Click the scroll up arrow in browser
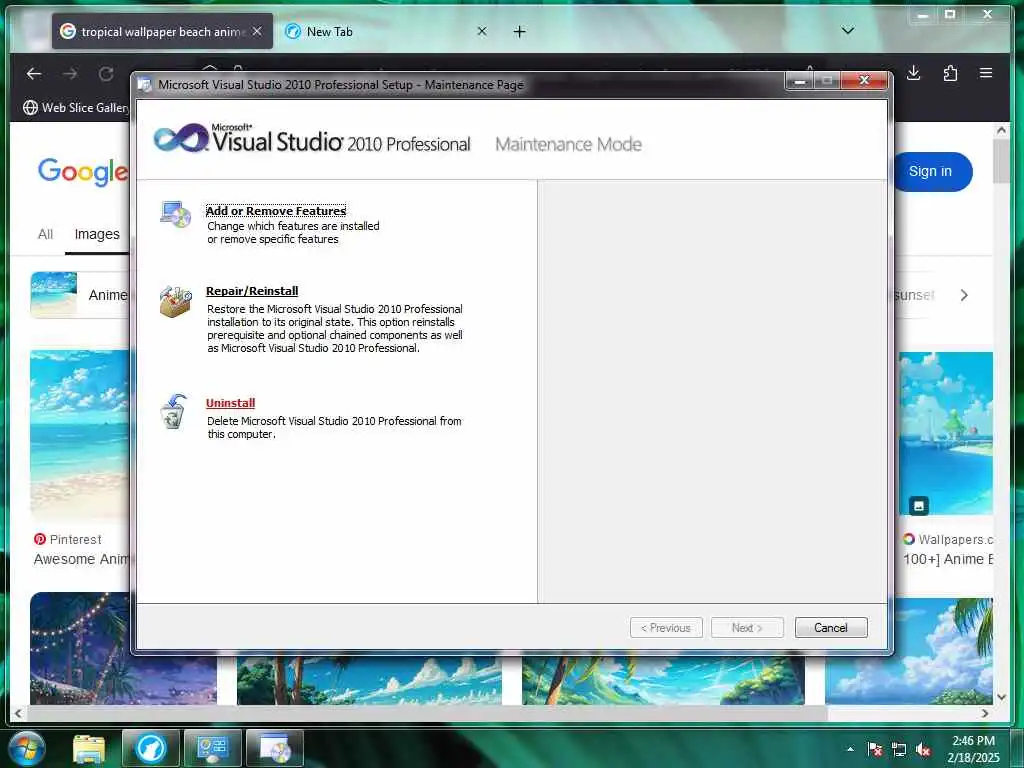This screenshot has height=768, width=1024. (1001, 130)
